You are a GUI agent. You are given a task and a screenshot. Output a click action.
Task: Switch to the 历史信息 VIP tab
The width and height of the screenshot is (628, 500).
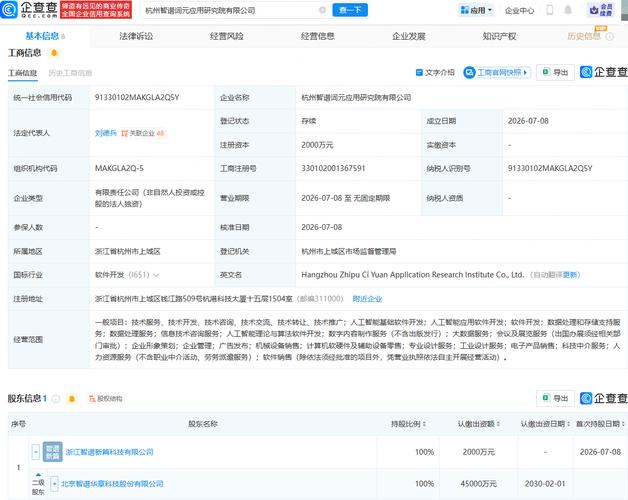(x=584, y=36)
